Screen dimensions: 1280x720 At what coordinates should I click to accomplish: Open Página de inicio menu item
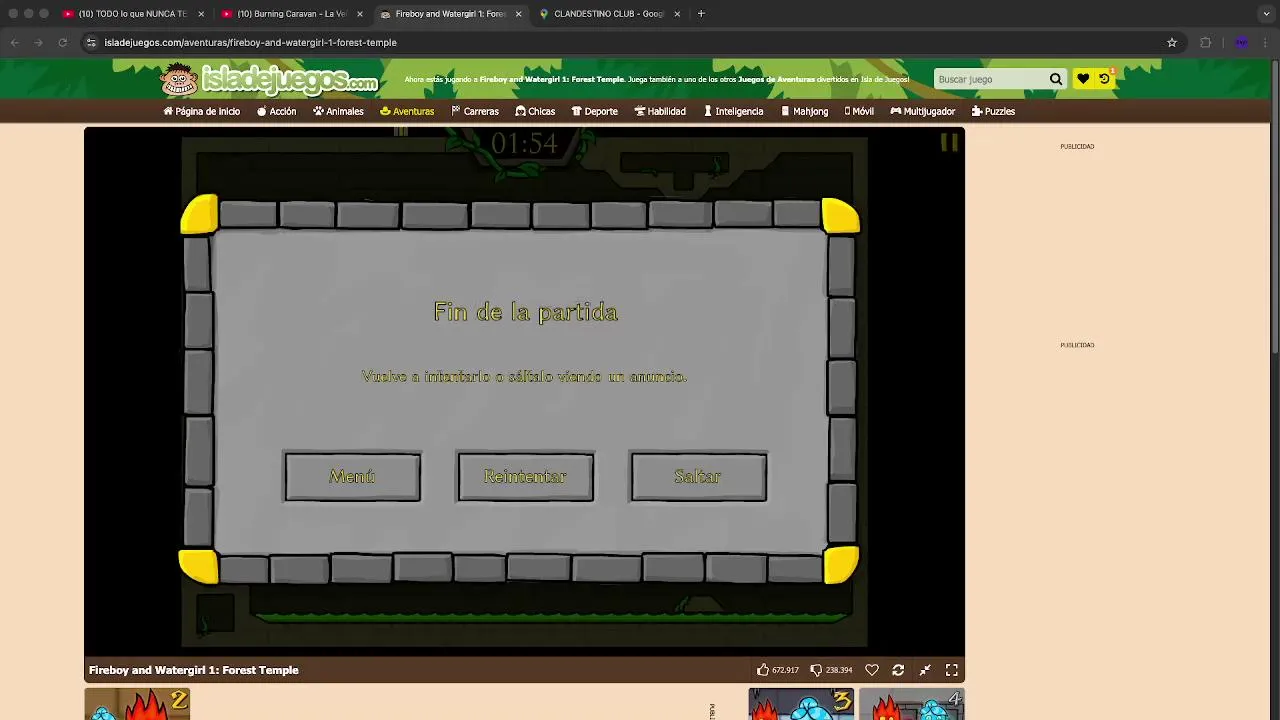coord(202,111)
